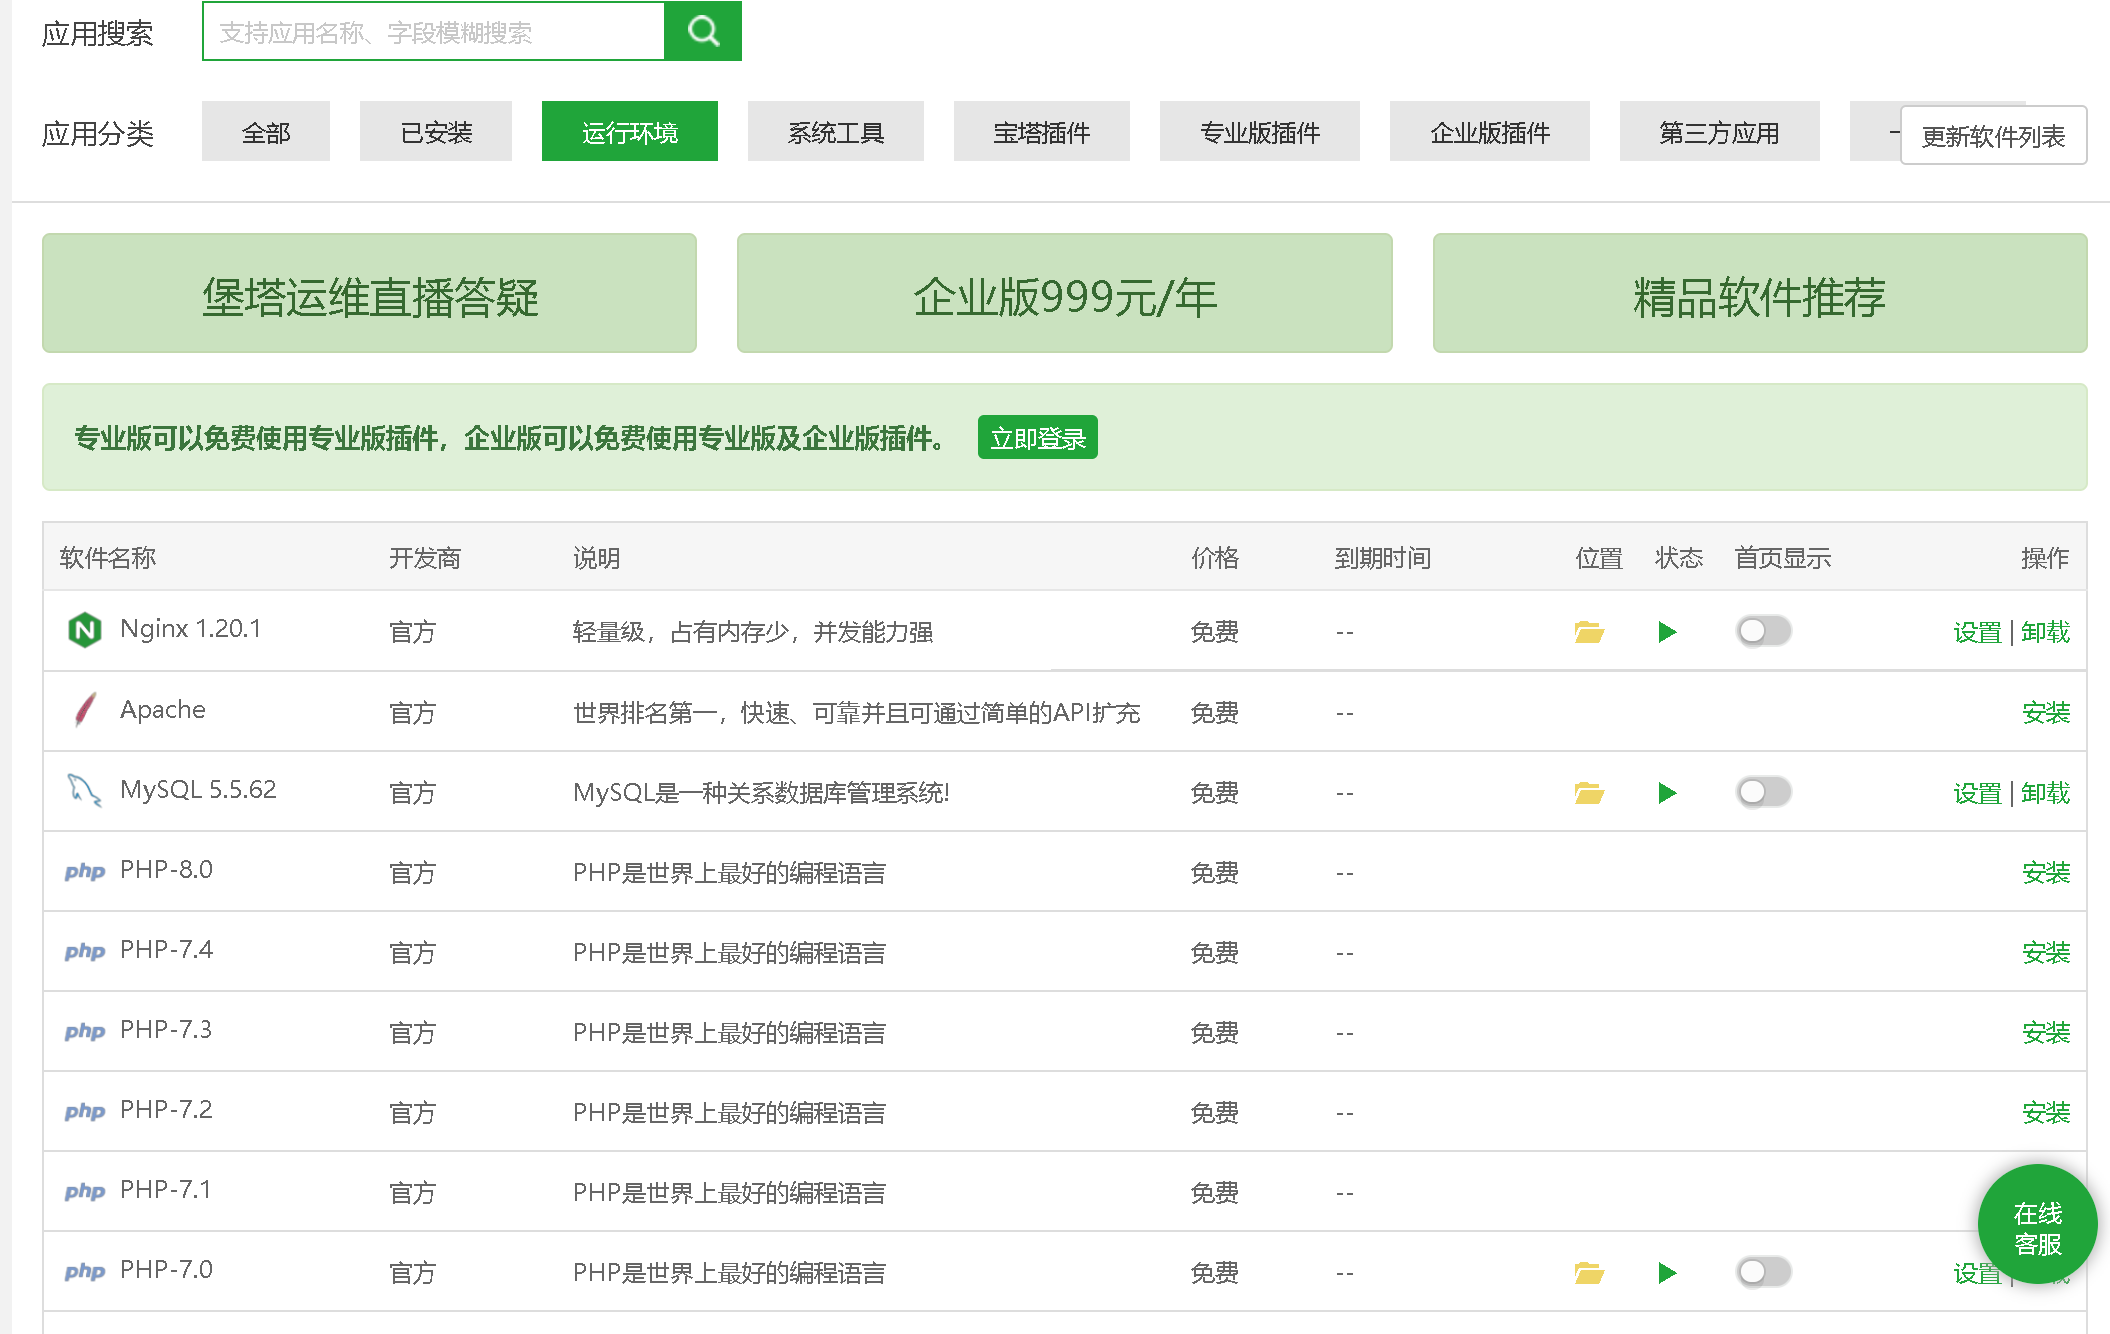Click the MySQL dolphin icon
The height and width of the screenshot is (1334, 2110).
[84, 790]
